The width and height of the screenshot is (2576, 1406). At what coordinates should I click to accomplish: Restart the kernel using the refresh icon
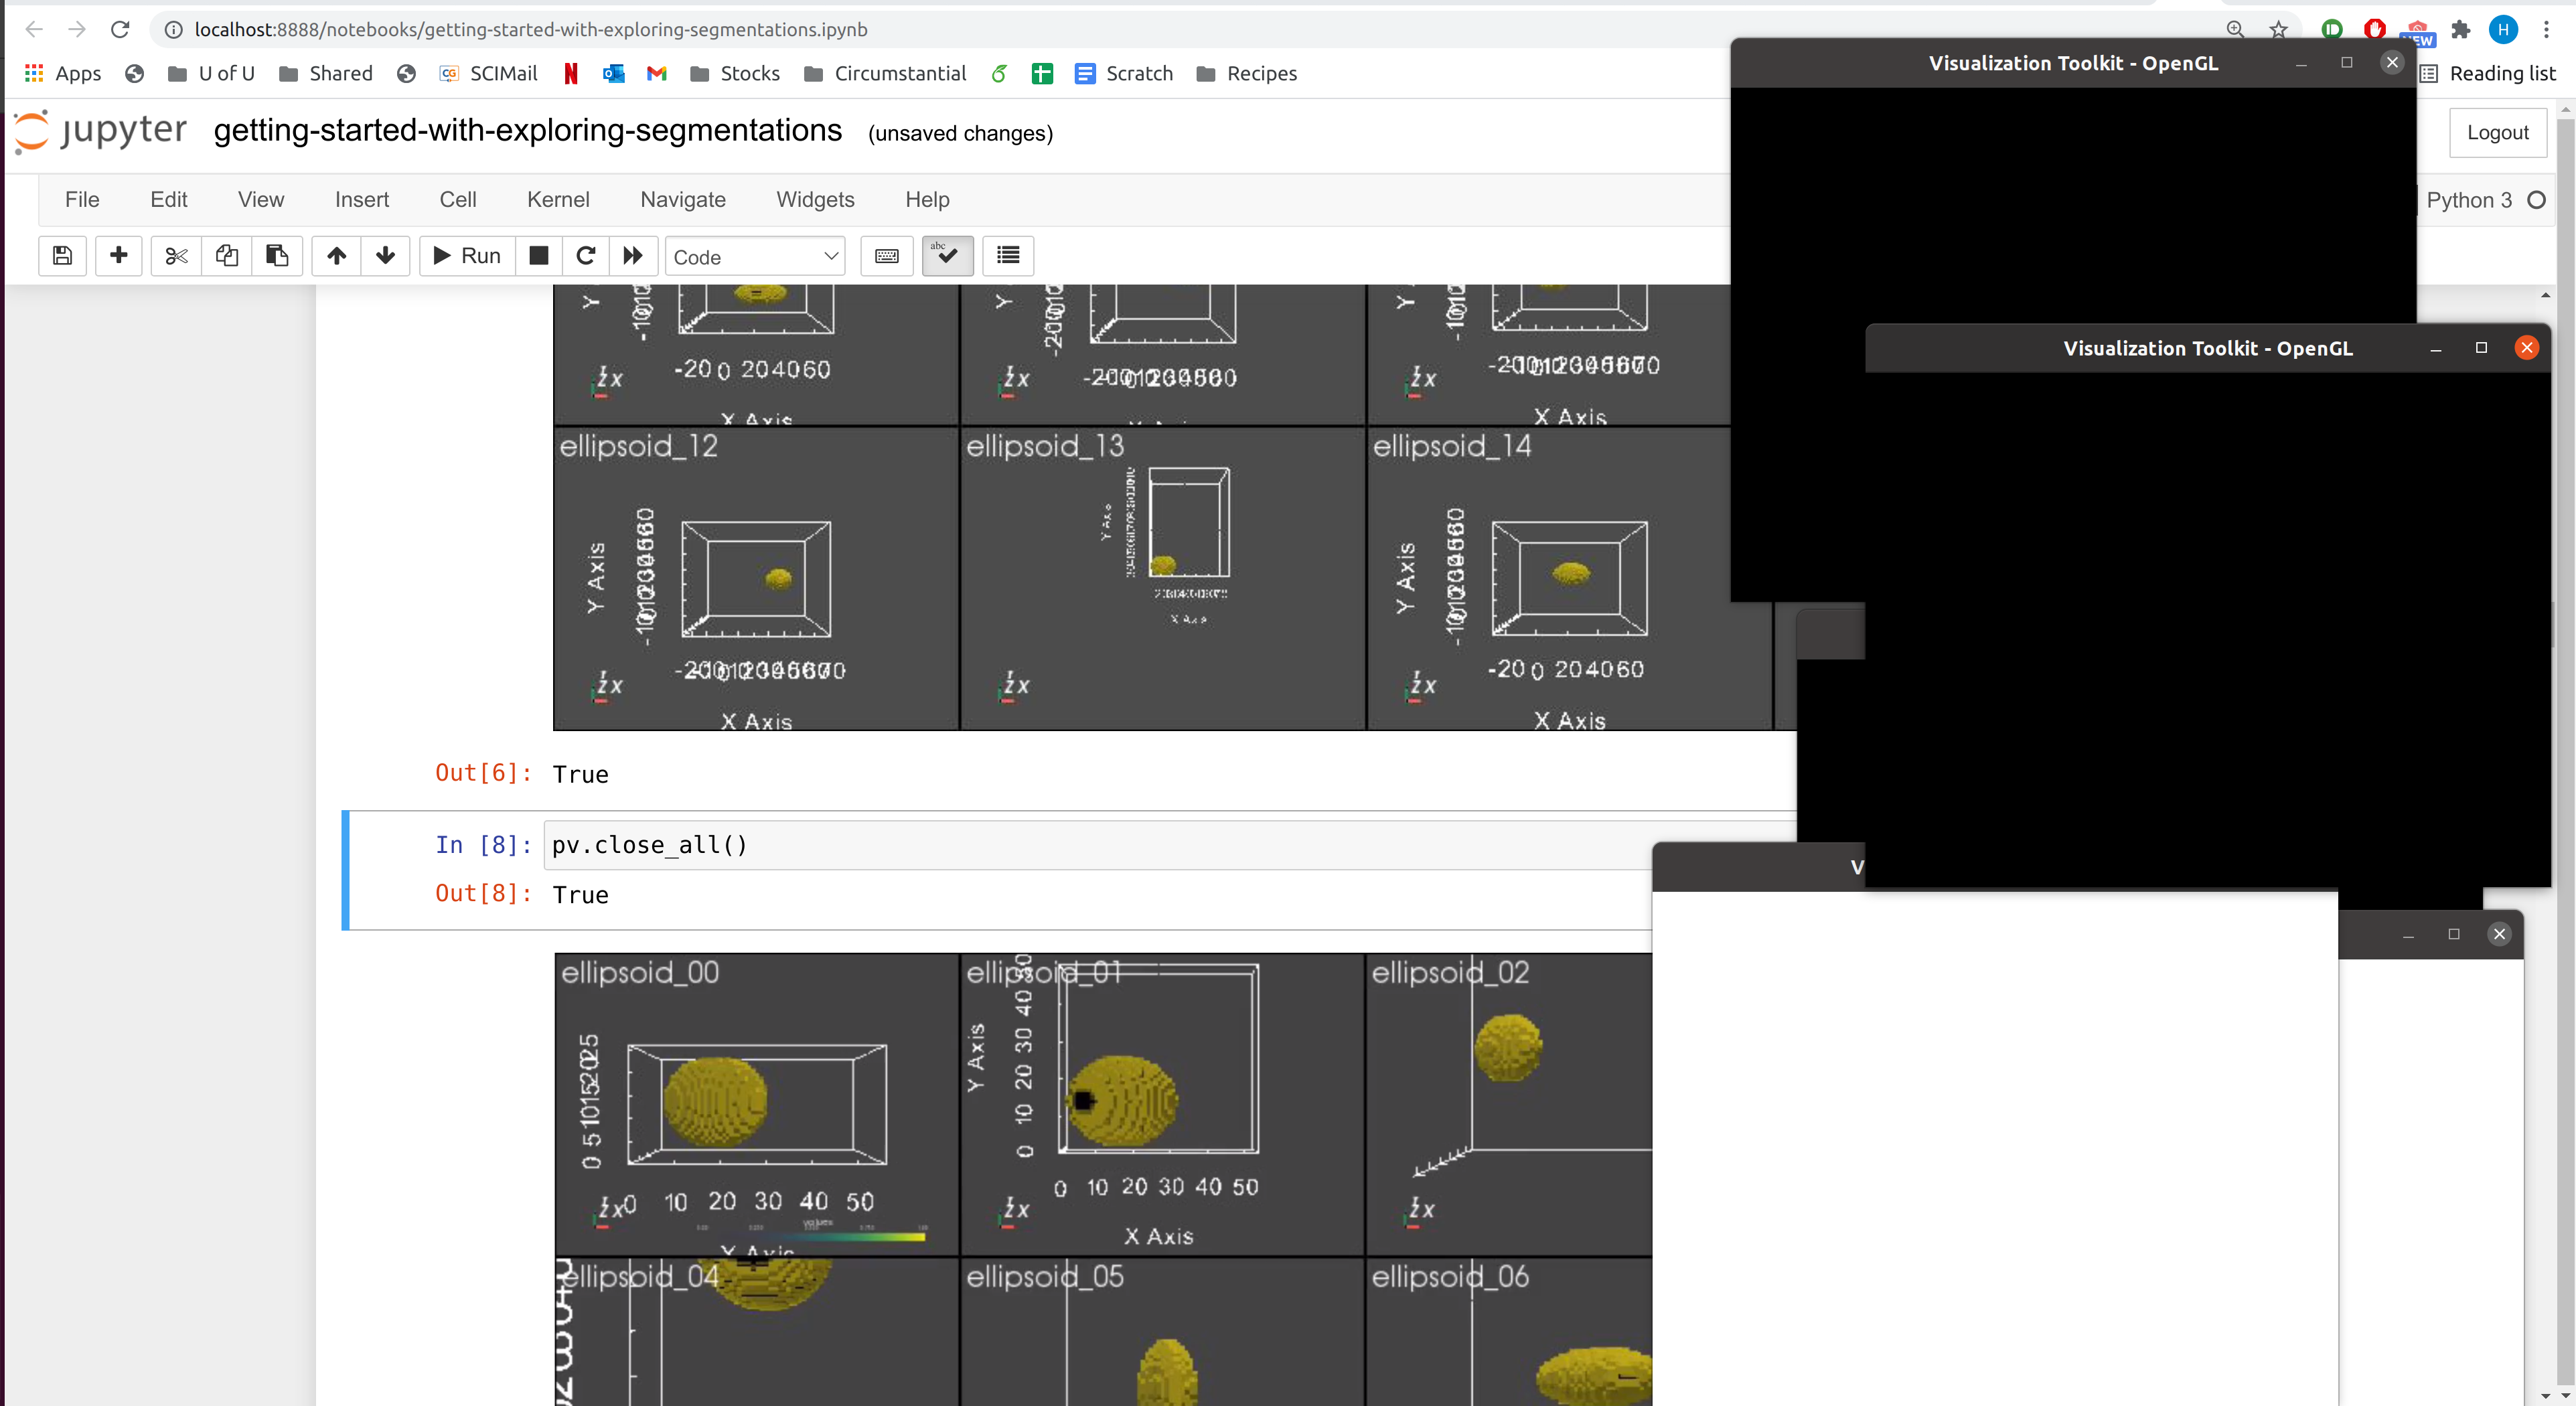(586, 256)
